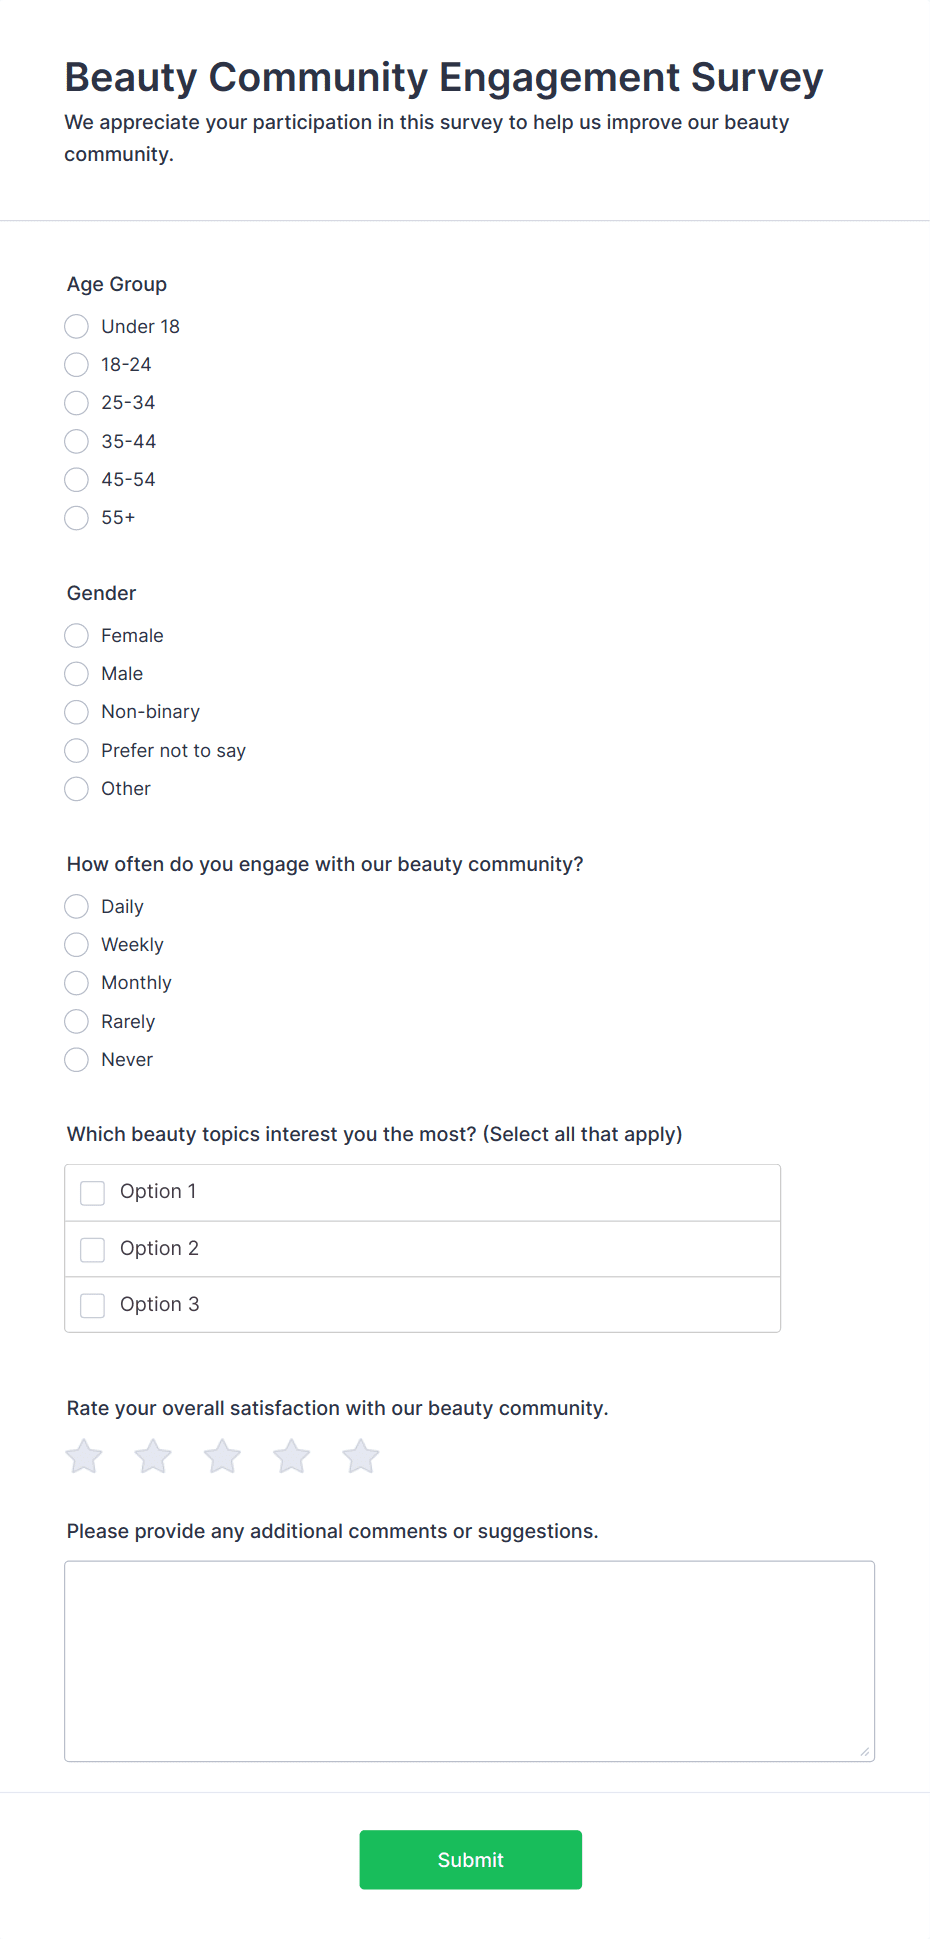Choose the fifth star rating
The height and width of the screenshot is (1939, 930).
point(361,1457)
